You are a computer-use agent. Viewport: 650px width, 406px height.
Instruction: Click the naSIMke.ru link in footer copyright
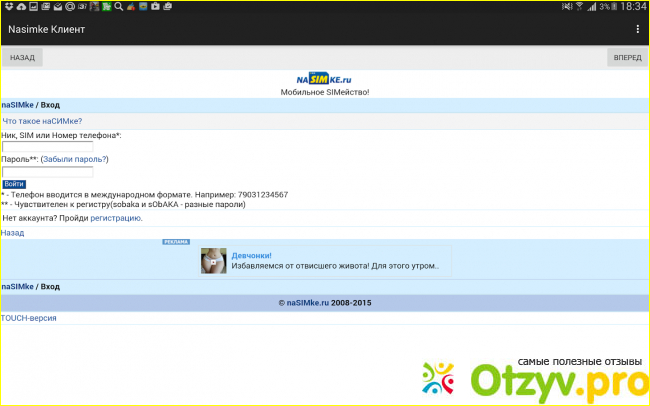pyautogui.click(x=309, y=302)
